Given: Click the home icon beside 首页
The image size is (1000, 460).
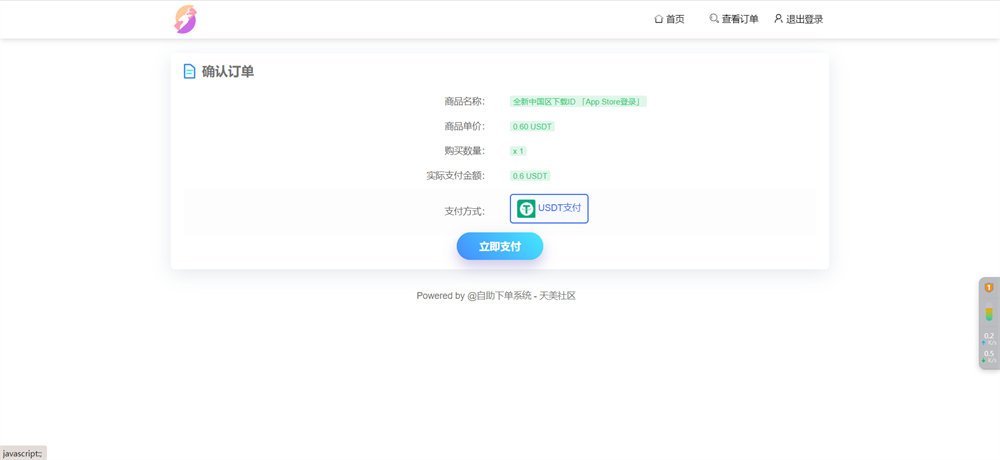Looking at the screenshot, I should 658,19.
